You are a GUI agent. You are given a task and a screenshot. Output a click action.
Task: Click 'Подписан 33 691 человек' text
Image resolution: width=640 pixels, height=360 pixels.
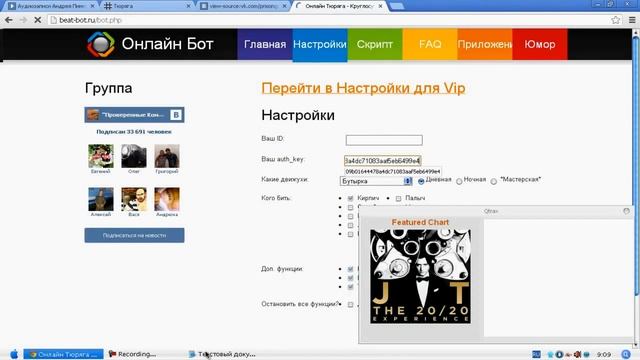134,131
